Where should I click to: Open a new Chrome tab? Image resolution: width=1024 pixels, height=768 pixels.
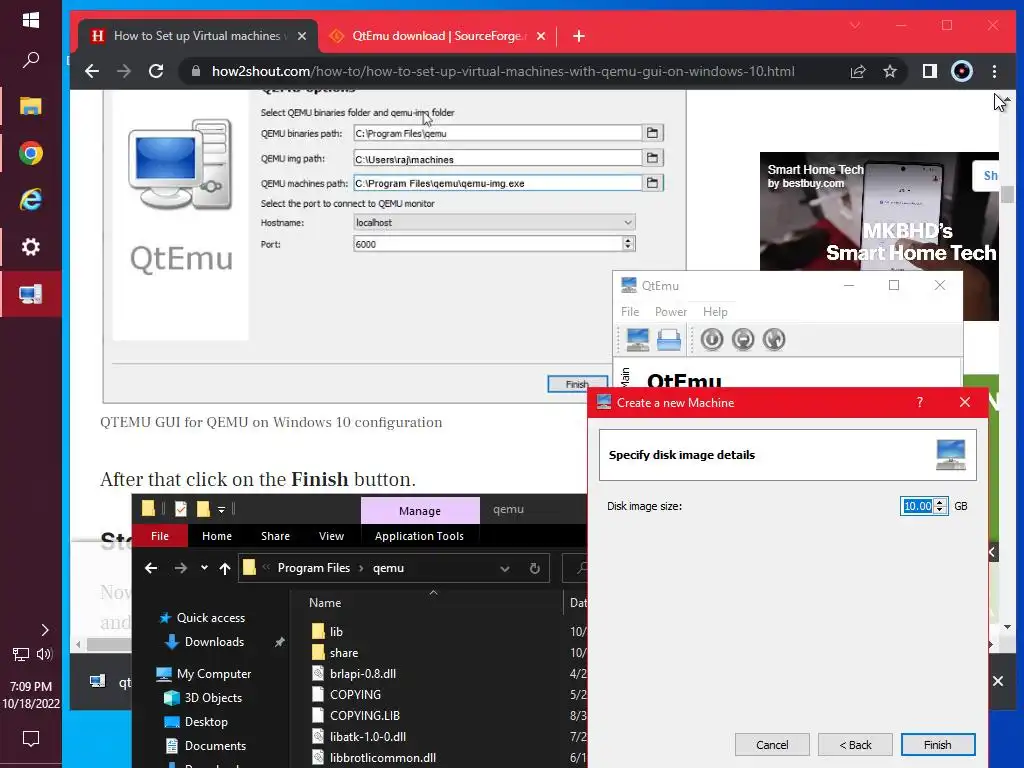click(x=579, y=36)
